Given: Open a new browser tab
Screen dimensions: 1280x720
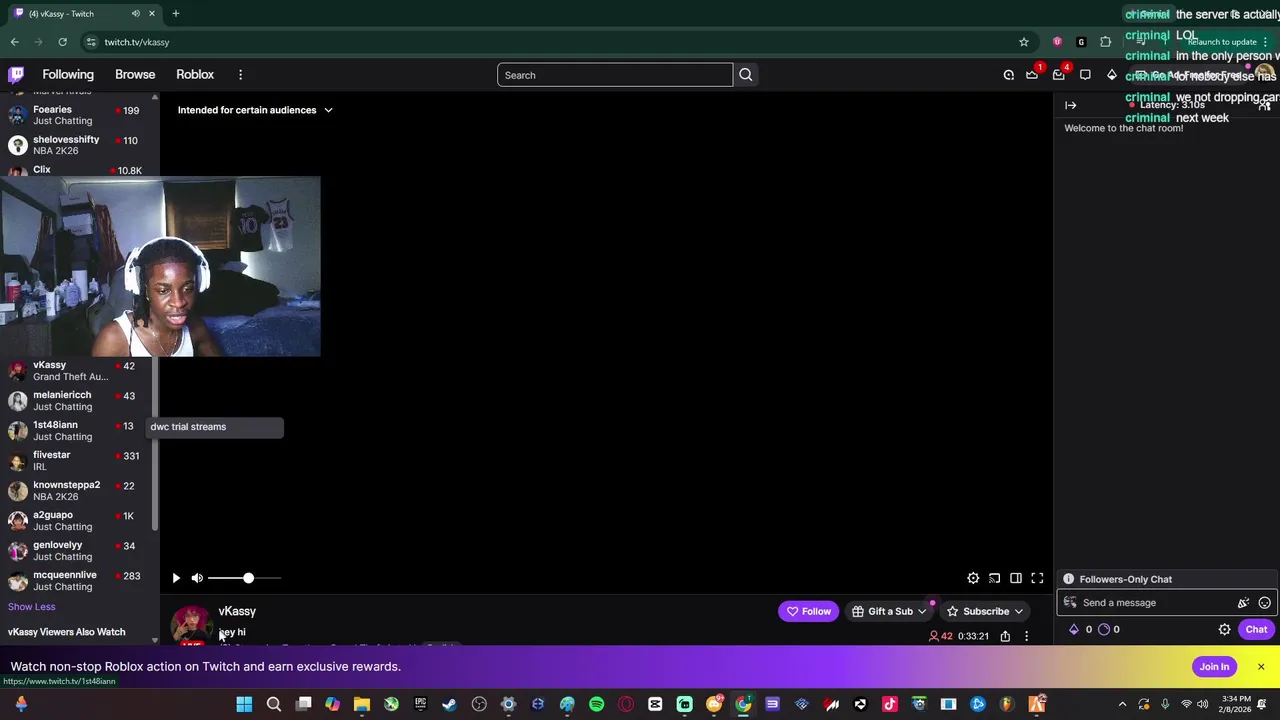Looking at the screenshot, I should pos(175,14).
